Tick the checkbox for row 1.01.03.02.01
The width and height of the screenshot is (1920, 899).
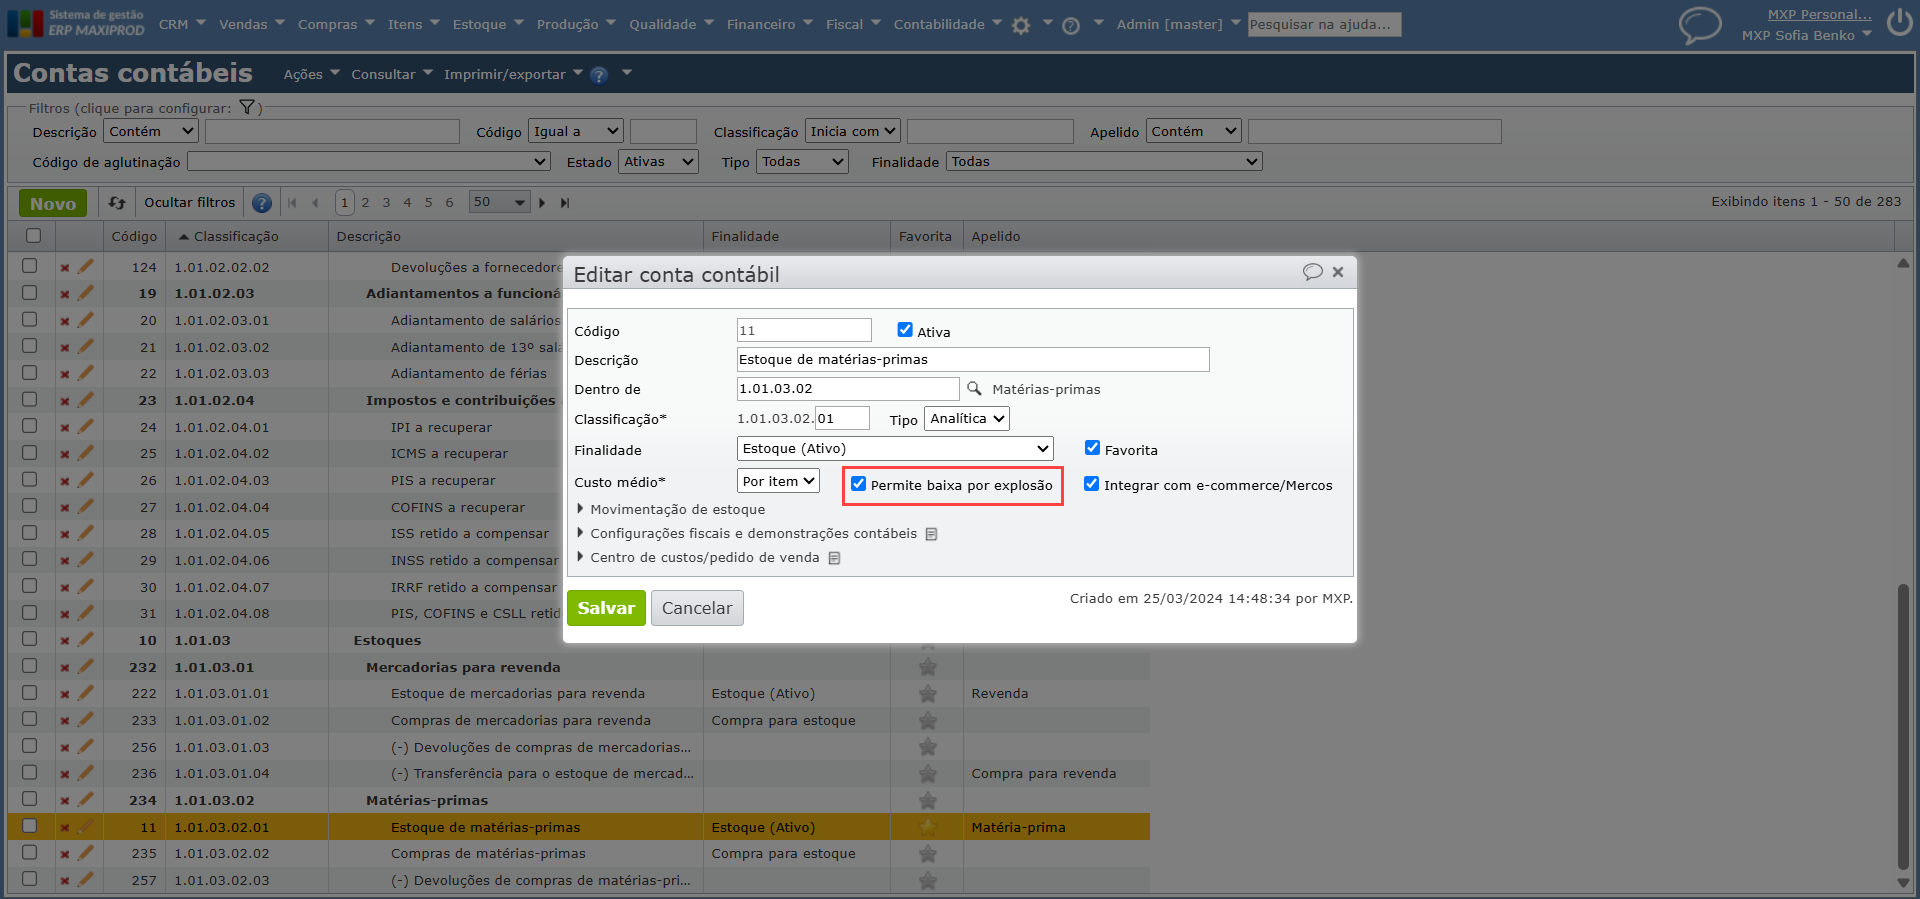(30, 826)
